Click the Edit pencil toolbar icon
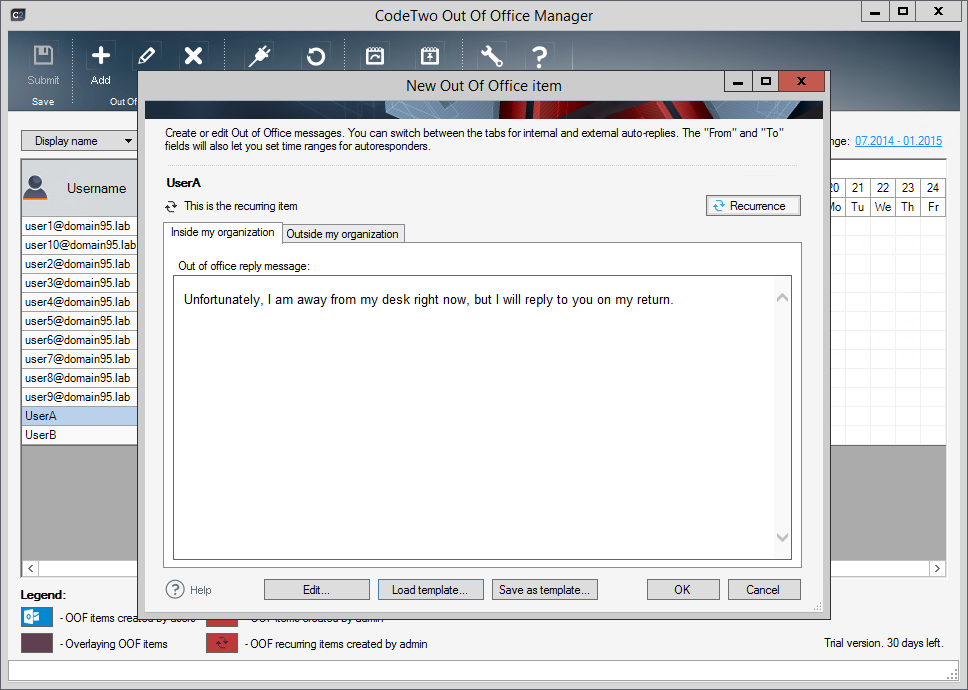This screenshot has height=690, width=968. click(x=146, y=56)
